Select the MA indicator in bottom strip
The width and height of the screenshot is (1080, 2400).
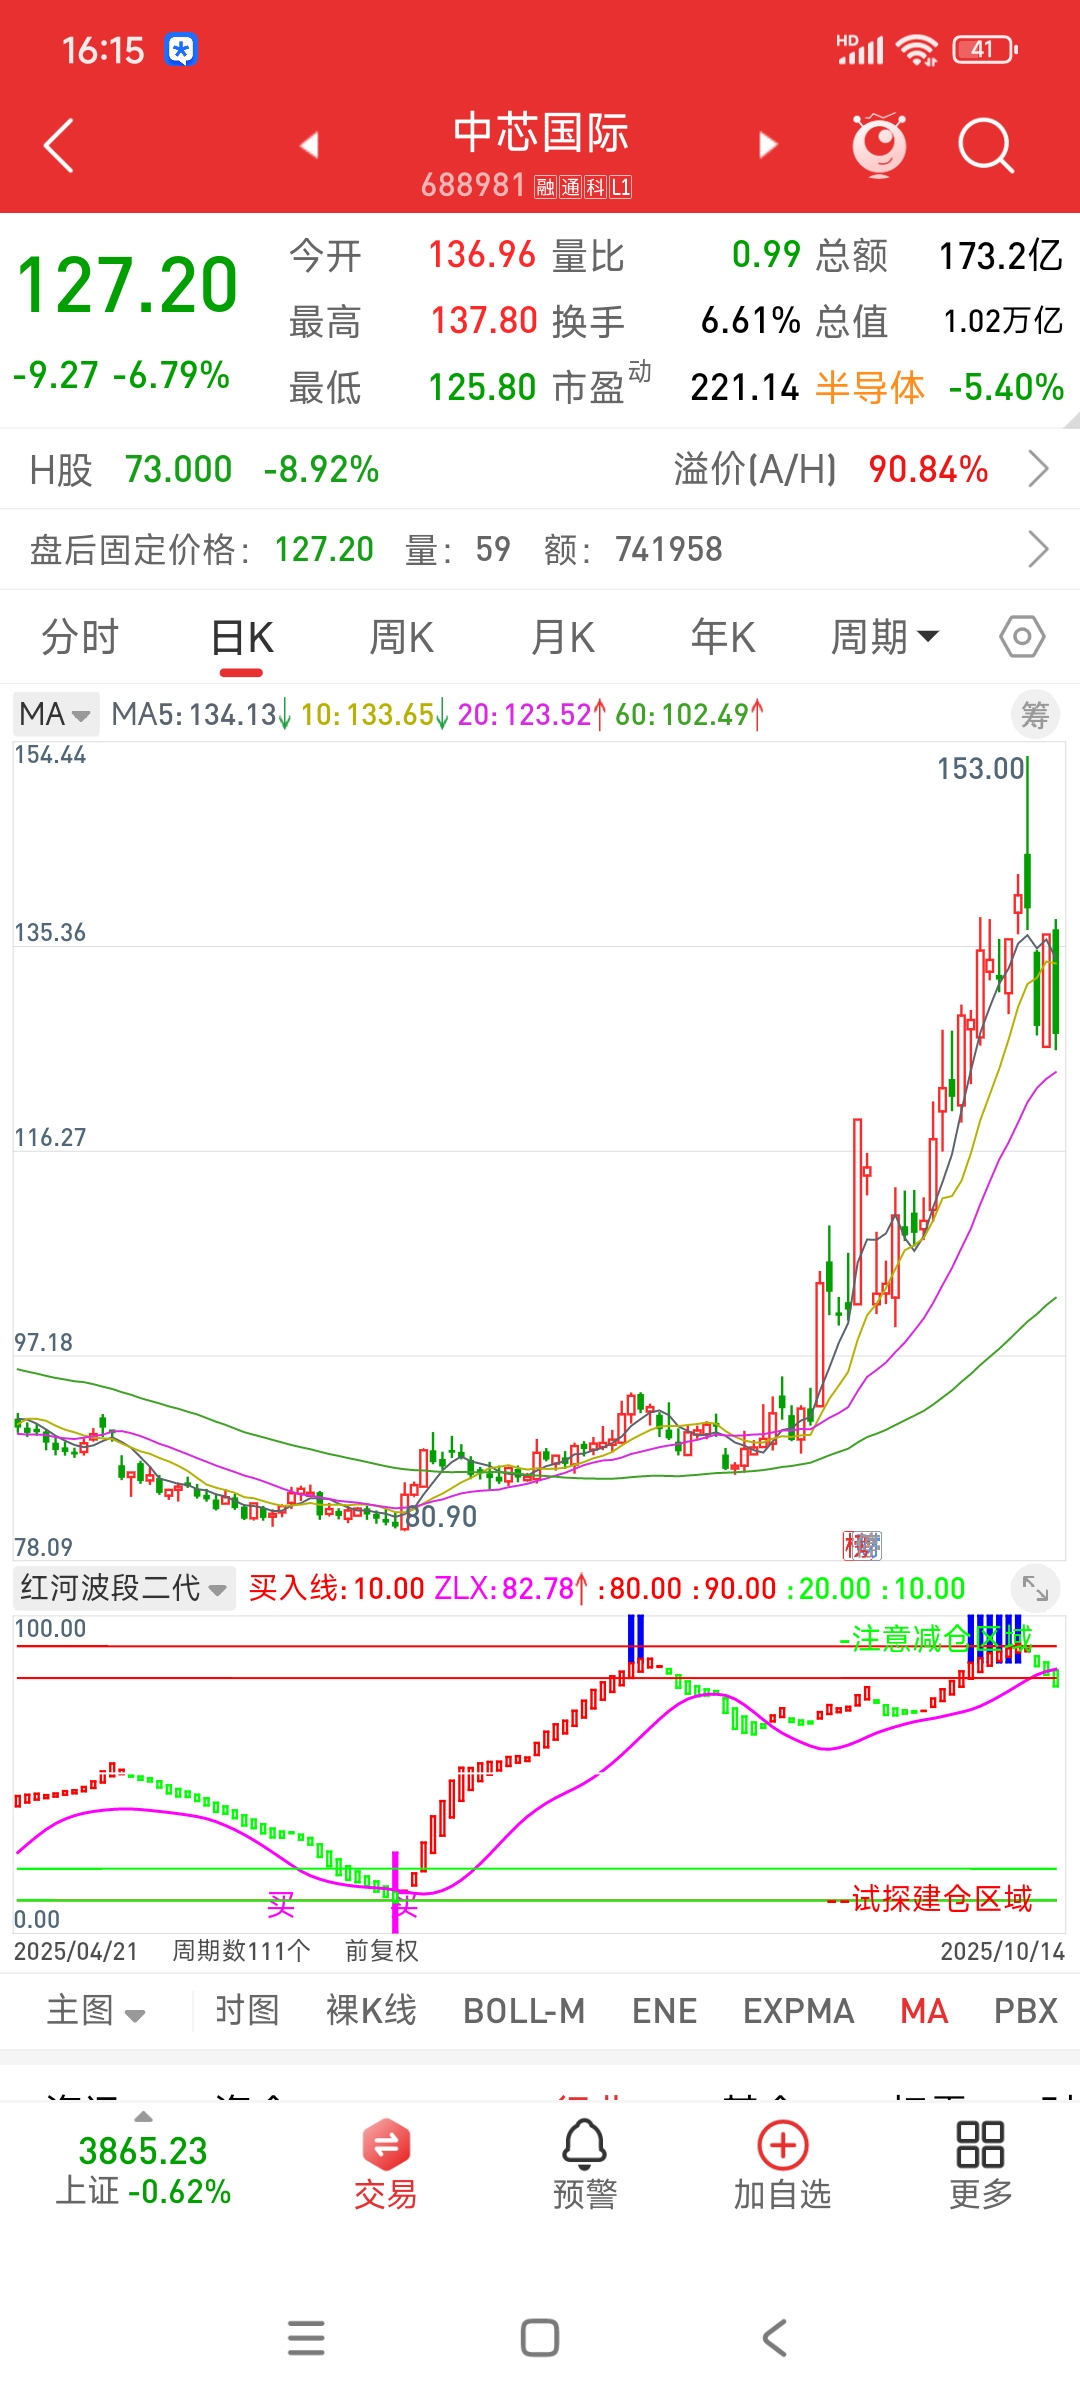pyautogui.click(x=924, y=2010)
